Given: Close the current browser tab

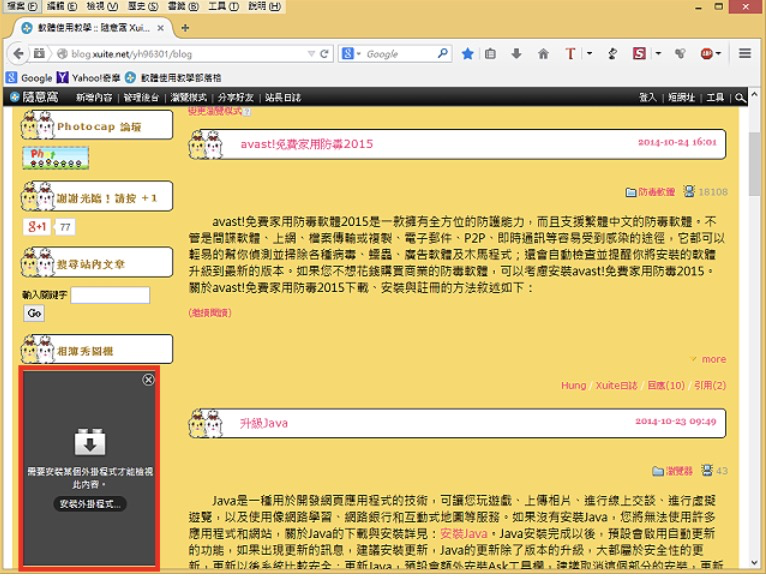Looking at the screenshot, I should coord(160,28).
